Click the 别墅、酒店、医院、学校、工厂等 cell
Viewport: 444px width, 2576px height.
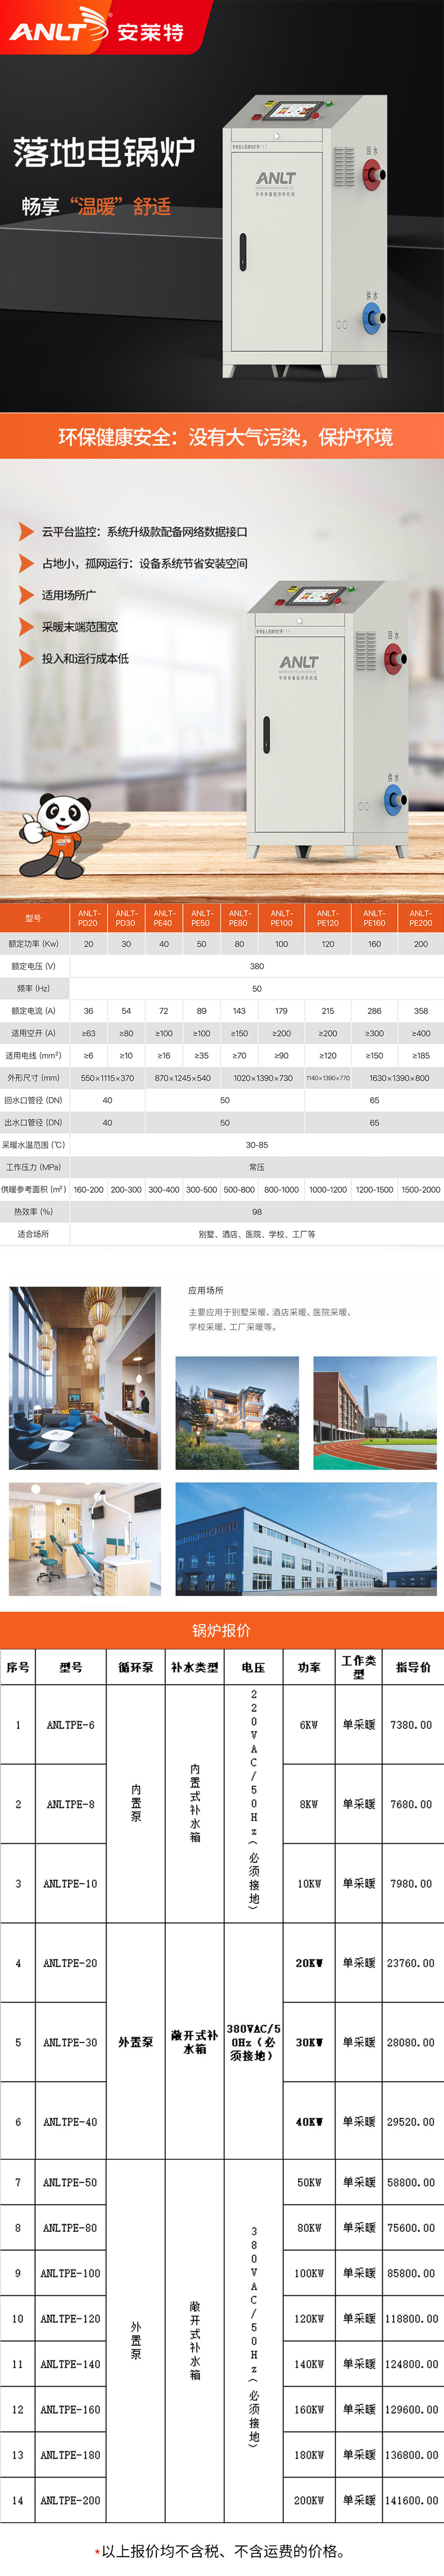point(257,1234)
